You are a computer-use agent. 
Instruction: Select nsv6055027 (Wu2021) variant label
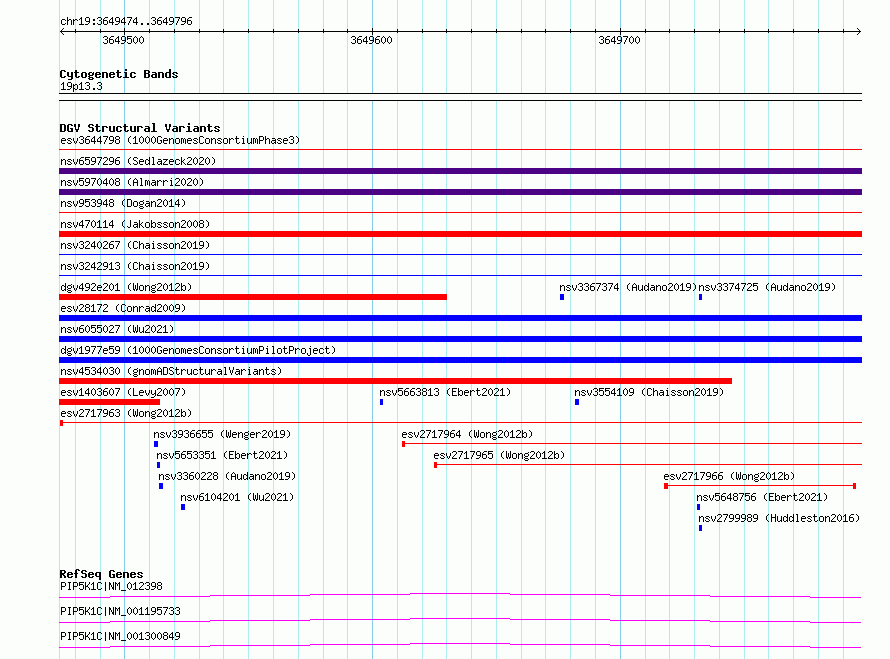click(x=117, y=329)
